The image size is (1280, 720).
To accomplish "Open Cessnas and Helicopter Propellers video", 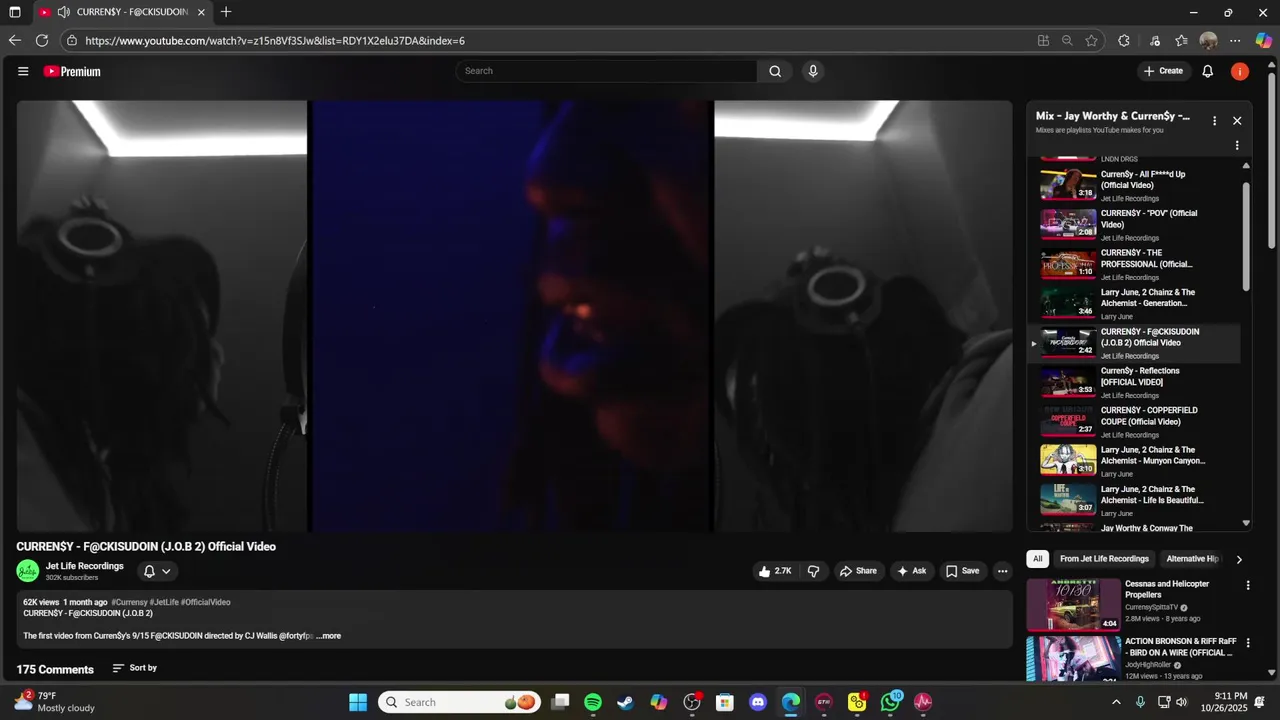I will pos(1167,589).
